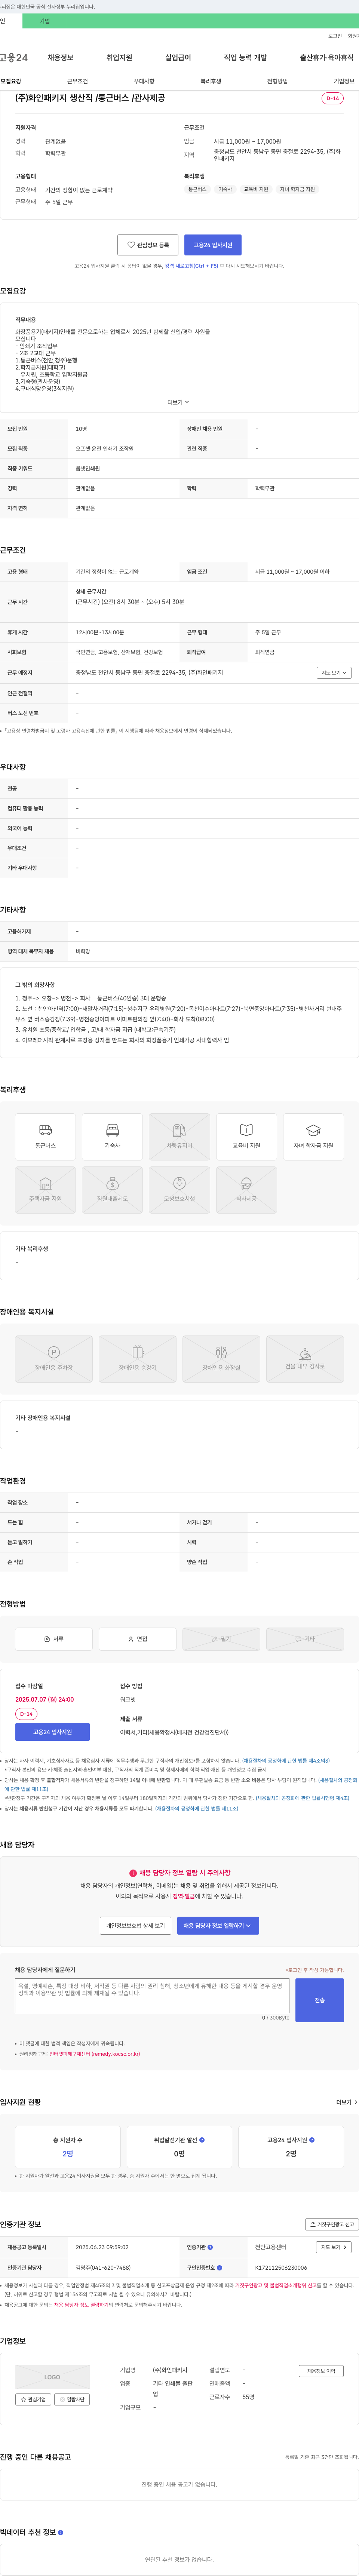
Task: Click info icon next to 취업알선기관 알선
Action: pyautogui.click(x=202, y=2140)
